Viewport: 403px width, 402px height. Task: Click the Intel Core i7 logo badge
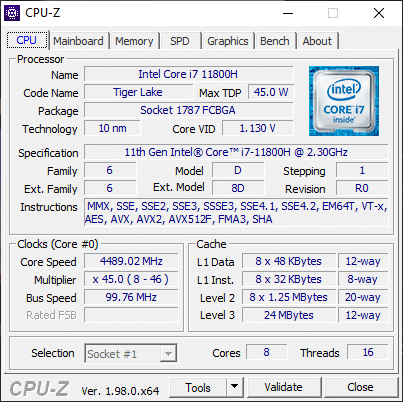(344, 101)
